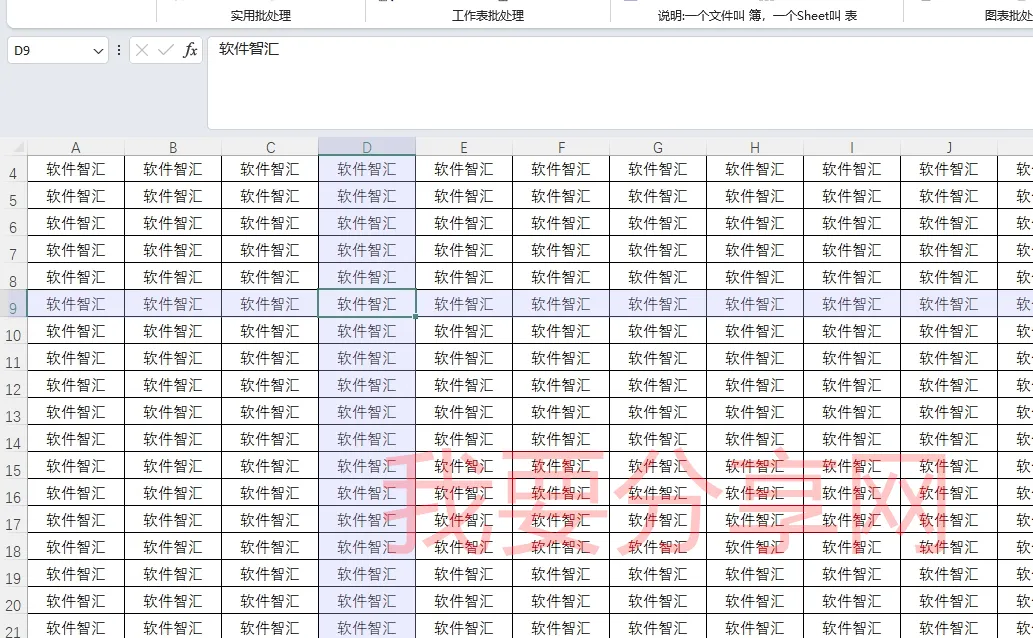Select column H header
This screenshot has height=638, width=1033.
tap(755, 147)
